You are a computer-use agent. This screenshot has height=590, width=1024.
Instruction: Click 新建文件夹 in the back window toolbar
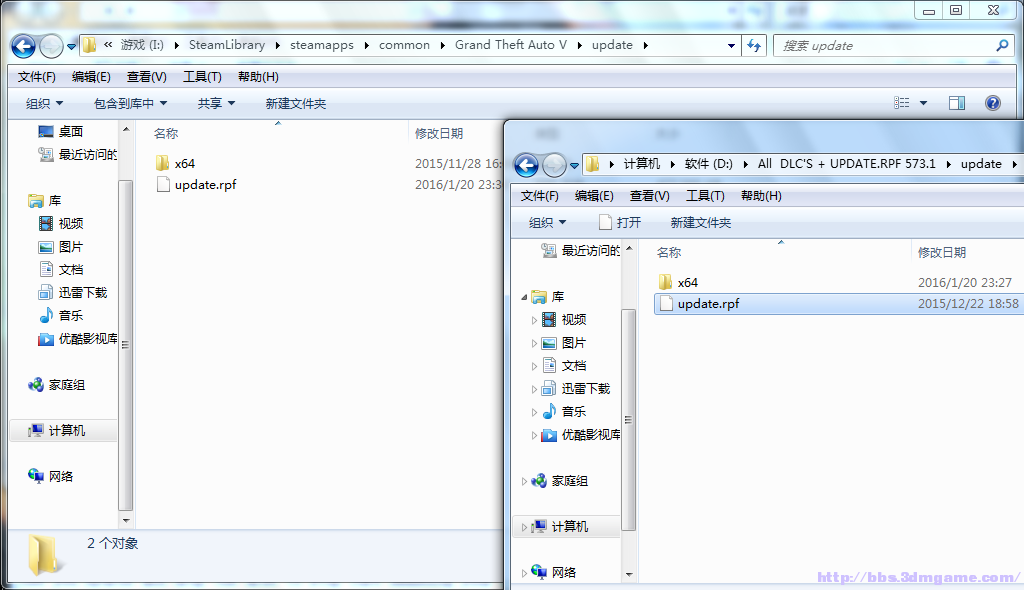pos(296,103)
